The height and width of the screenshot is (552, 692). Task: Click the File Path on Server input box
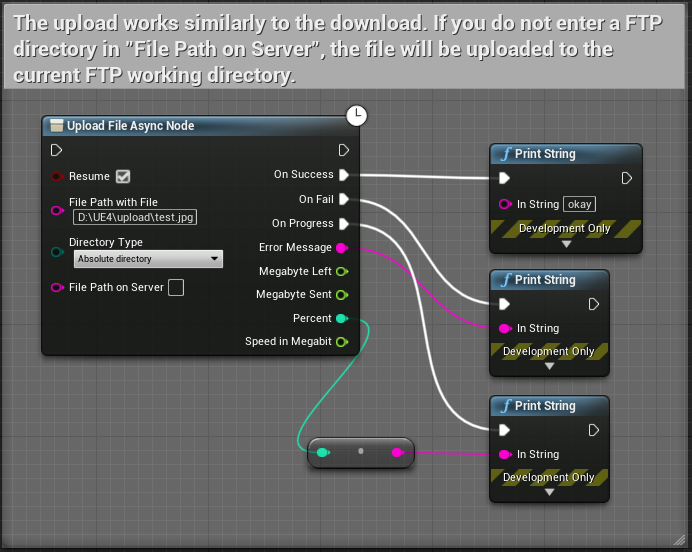point(176,289)
